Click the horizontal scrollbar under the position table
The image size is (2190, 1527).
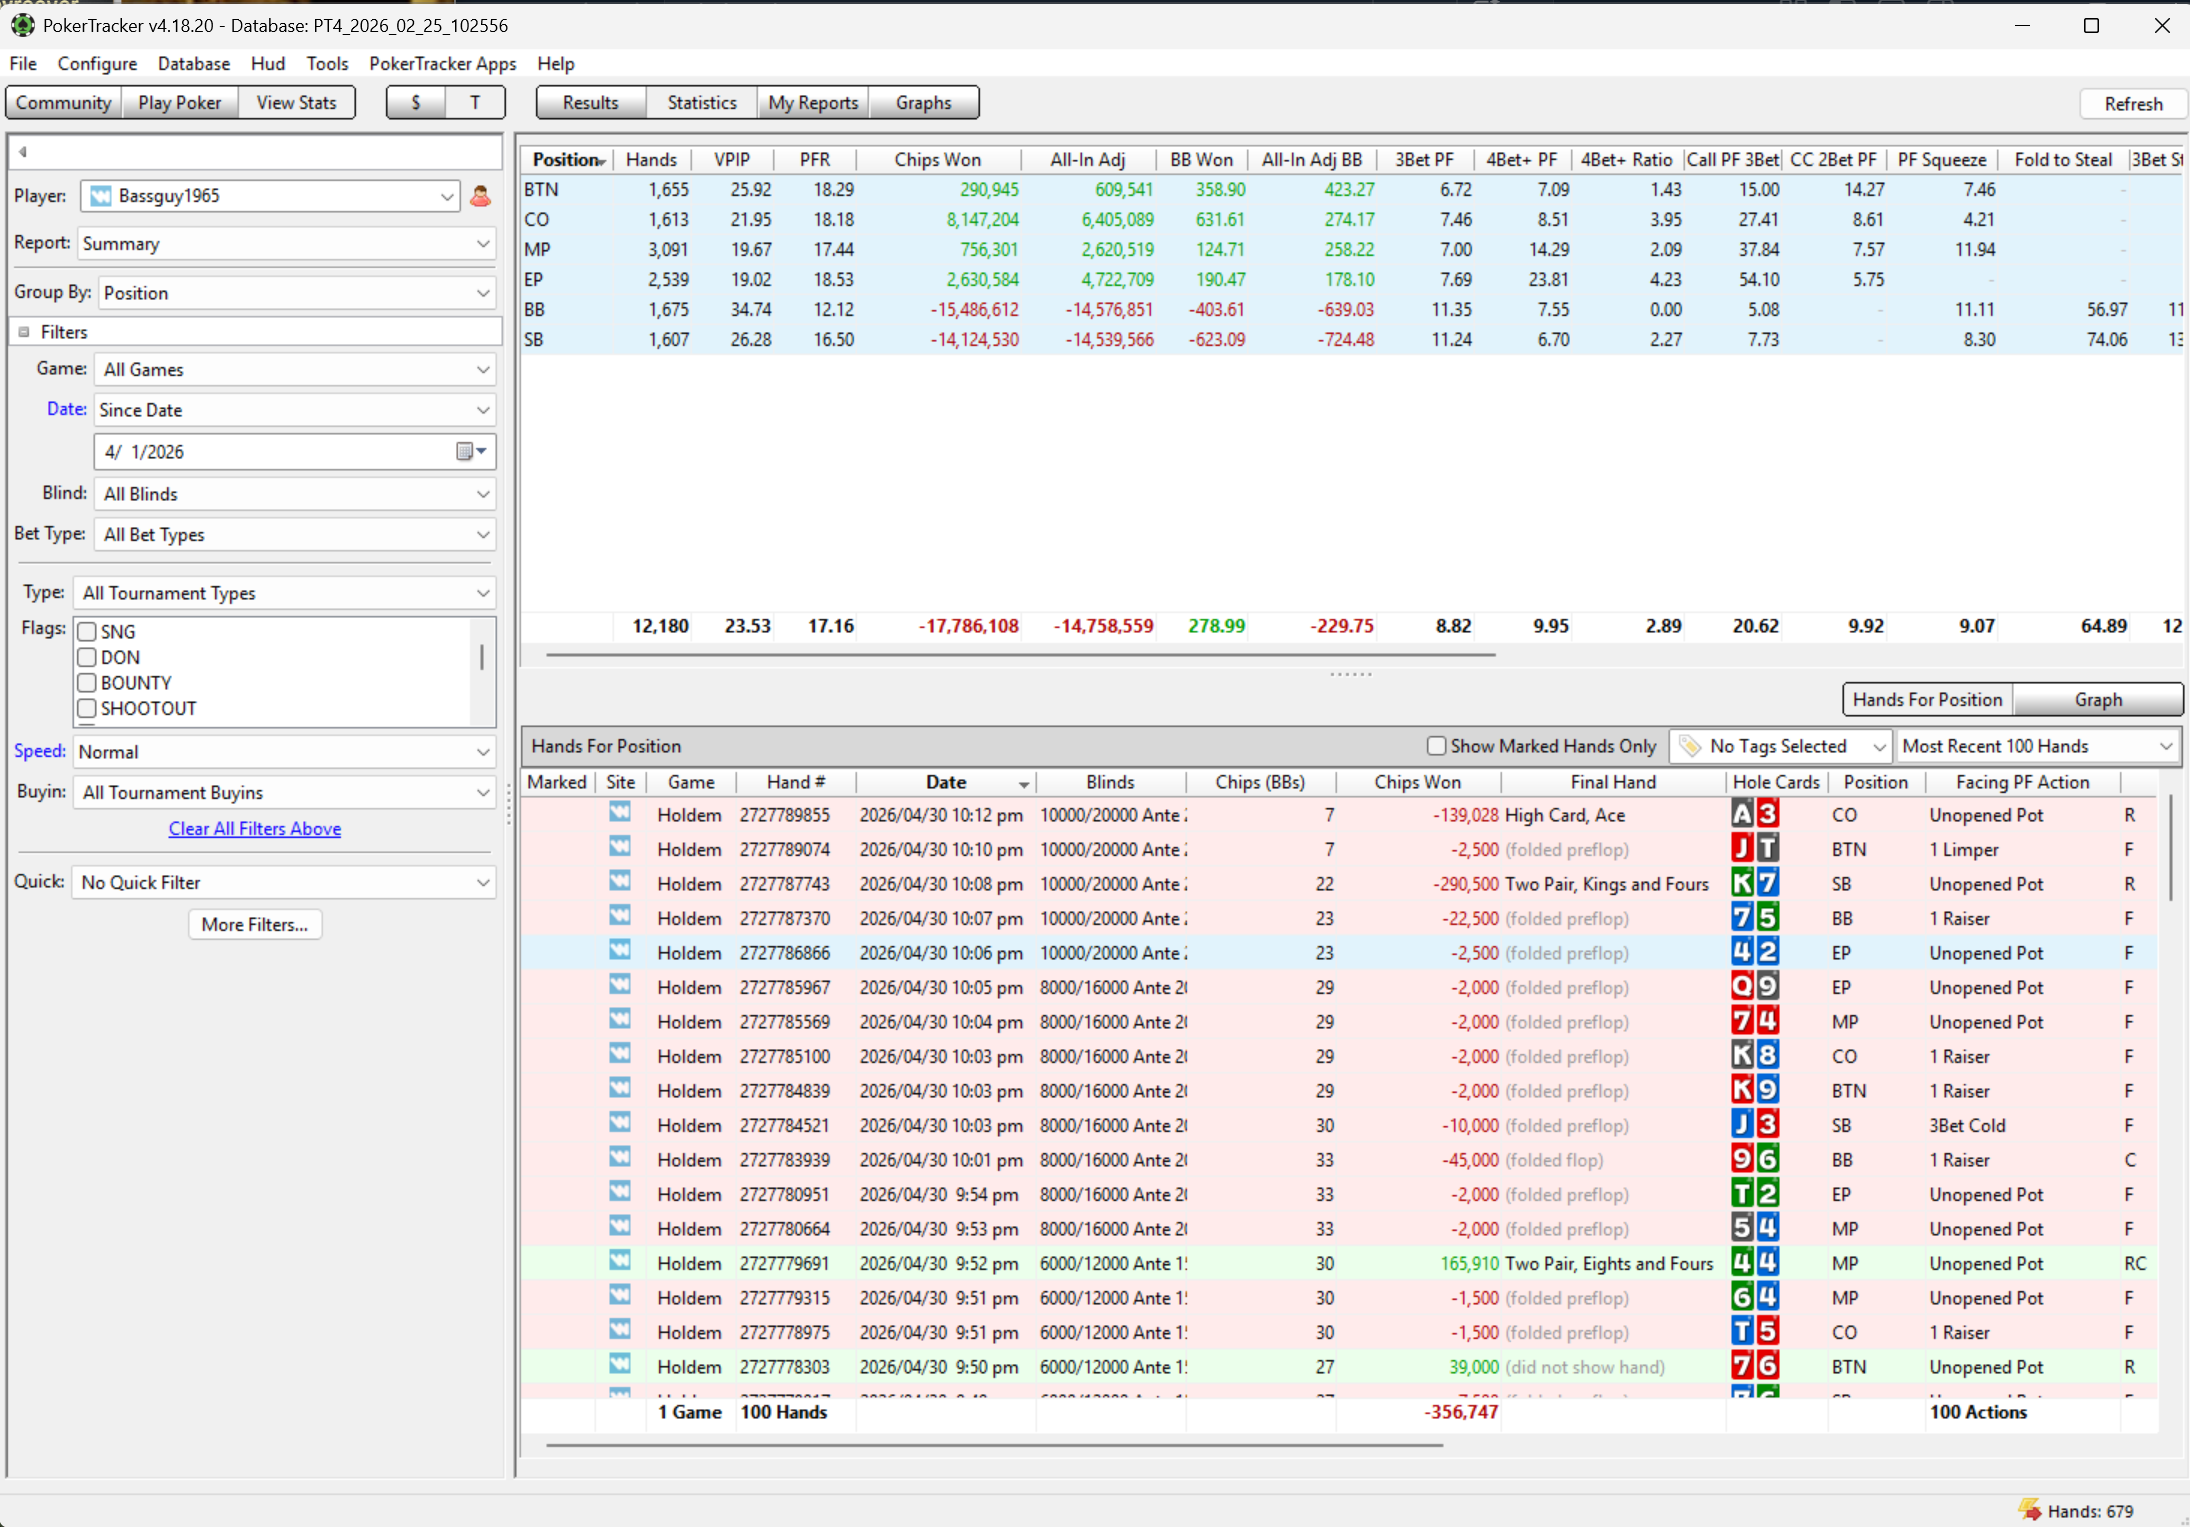(1020, 655)
